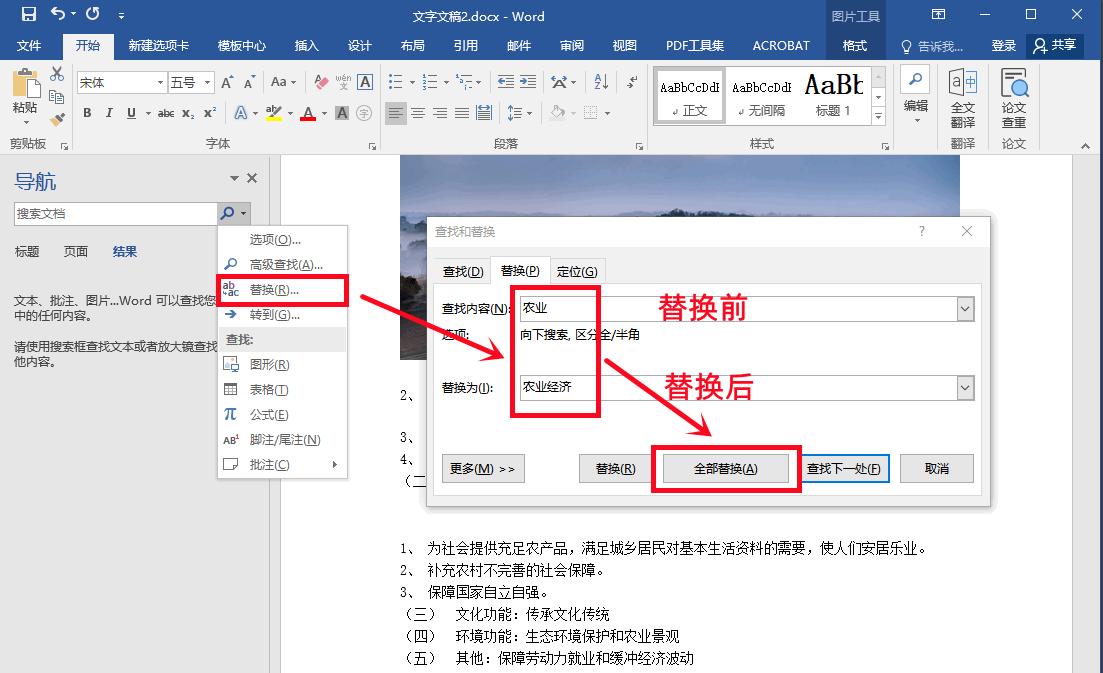Click the 全部替换 button
Image resolution: width=1103 pixels, height=673 pixels.
pyautogui.click(x=726, y=468)
